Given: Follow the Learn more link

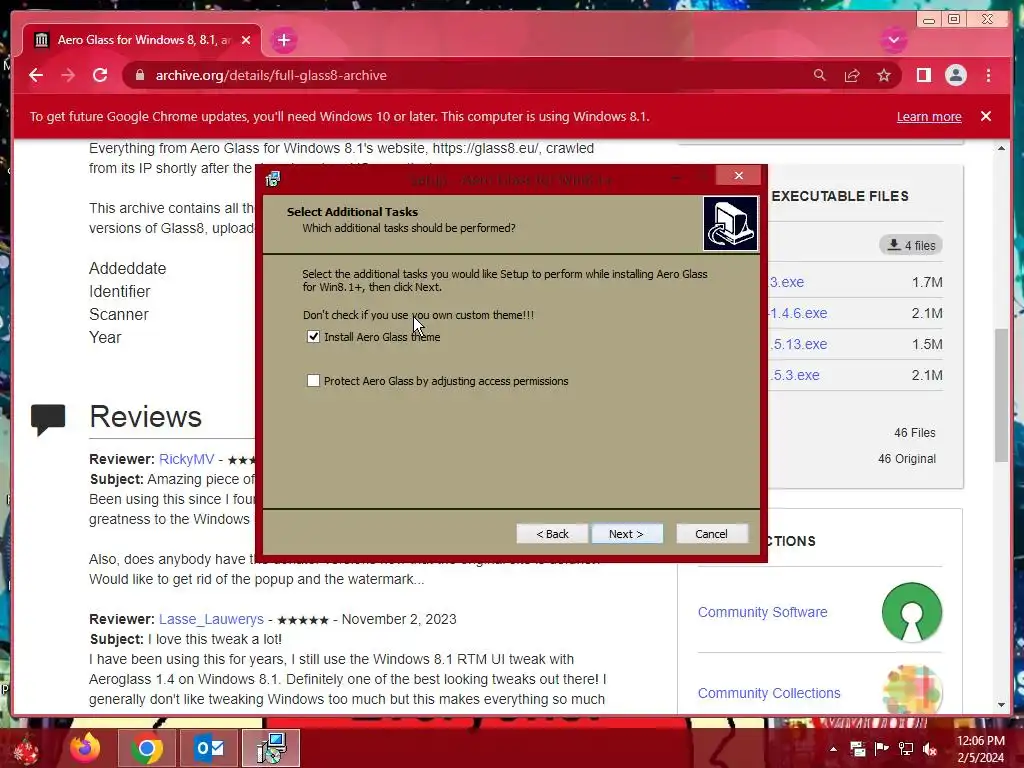Looking at the screenshot, I should click(929, 116).
